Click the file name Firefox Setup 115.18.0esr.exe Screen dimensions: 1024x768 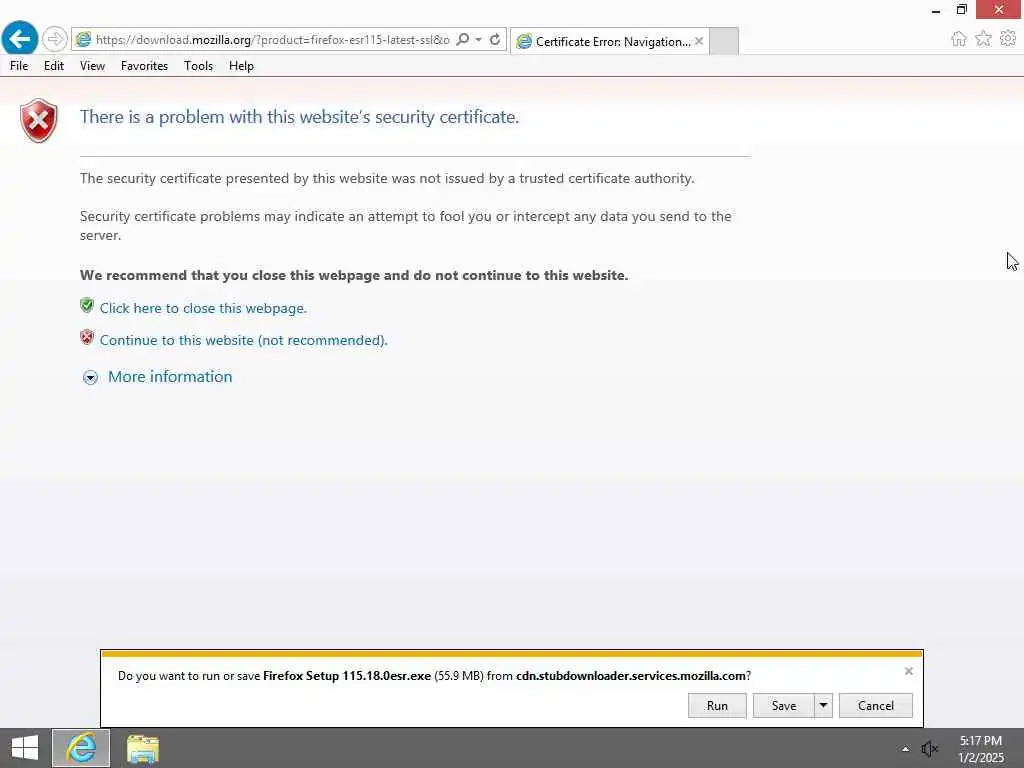(x=347, y=676)
